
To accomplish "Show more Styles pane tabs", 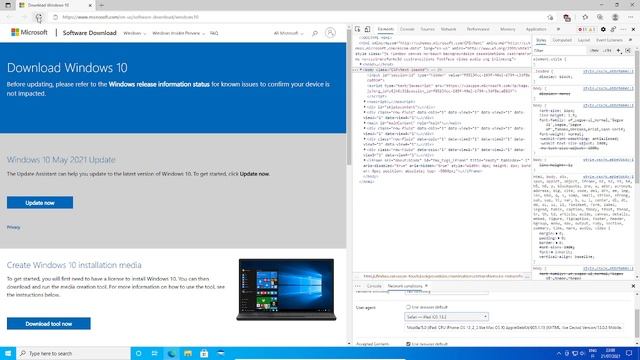I will [630, 40].
